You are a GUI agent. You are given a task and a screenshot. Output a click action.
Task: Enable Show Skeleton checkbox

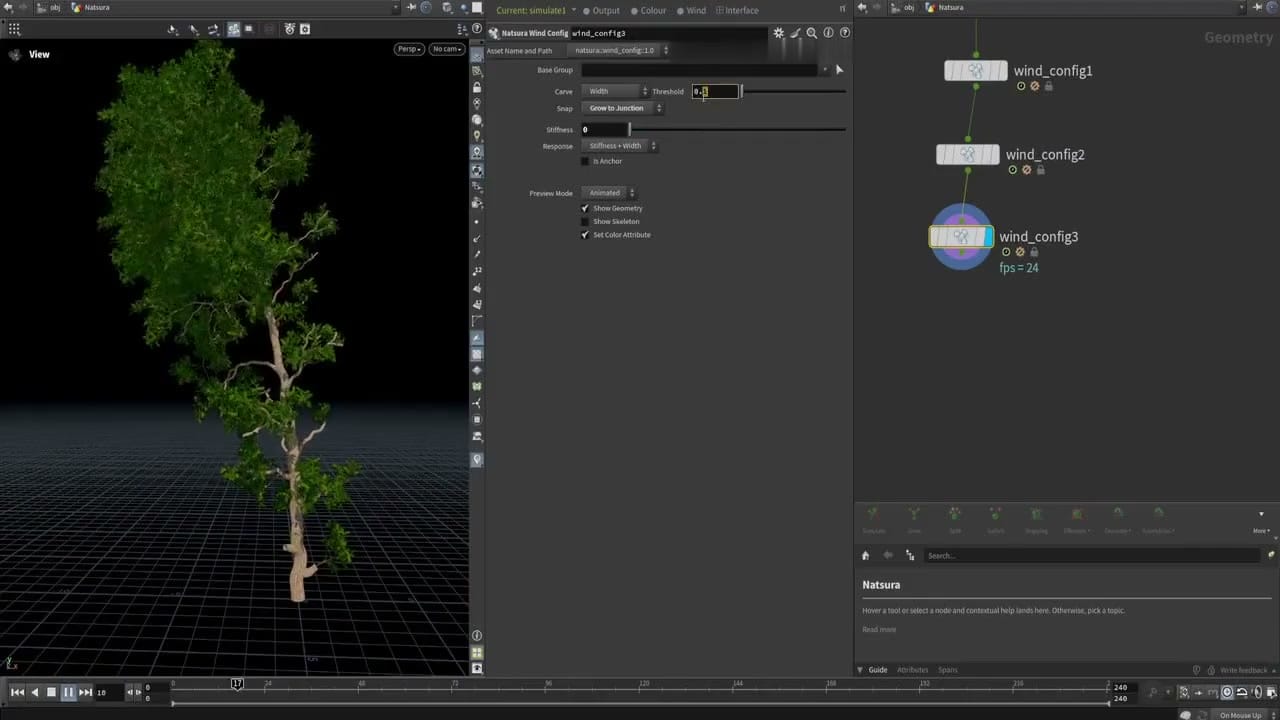pos(585,221)
